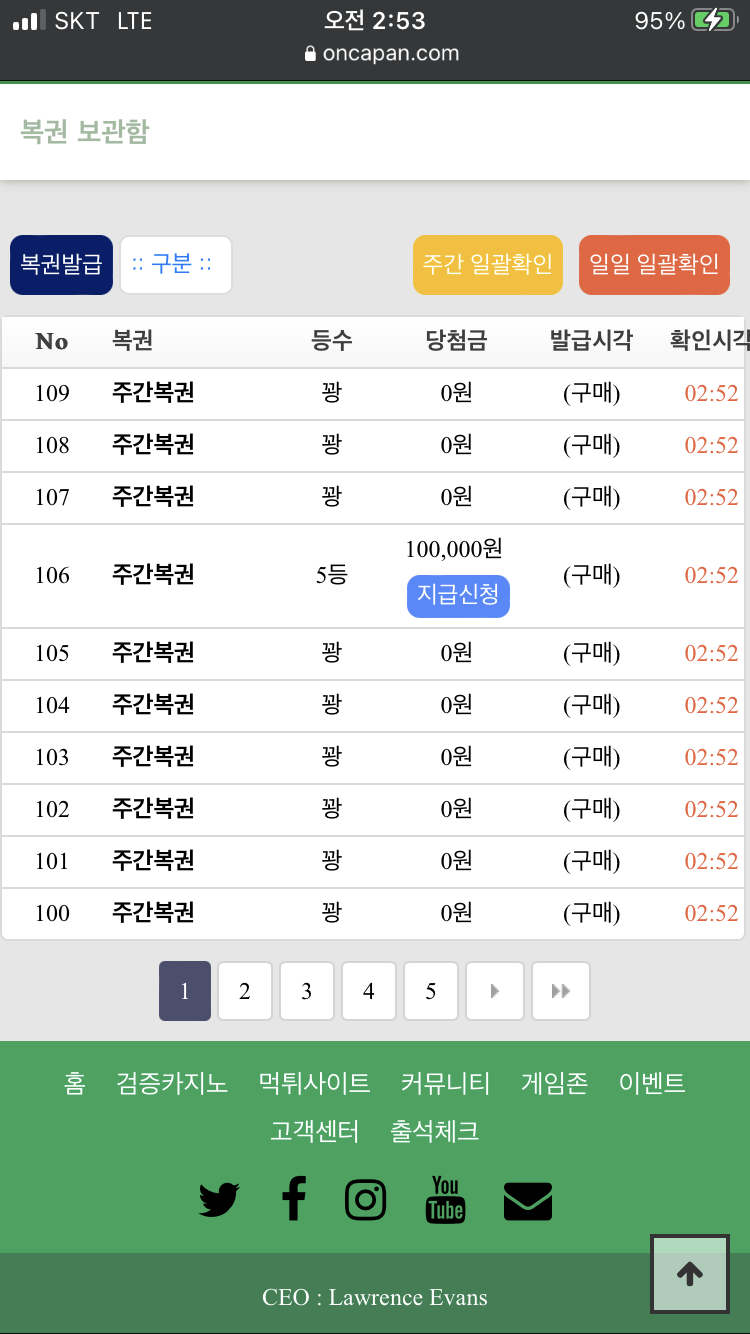750x1334 pixels.
Task: Open the Facebook icon in footer
Action: pyautogui.click(x=293, y=1198)
